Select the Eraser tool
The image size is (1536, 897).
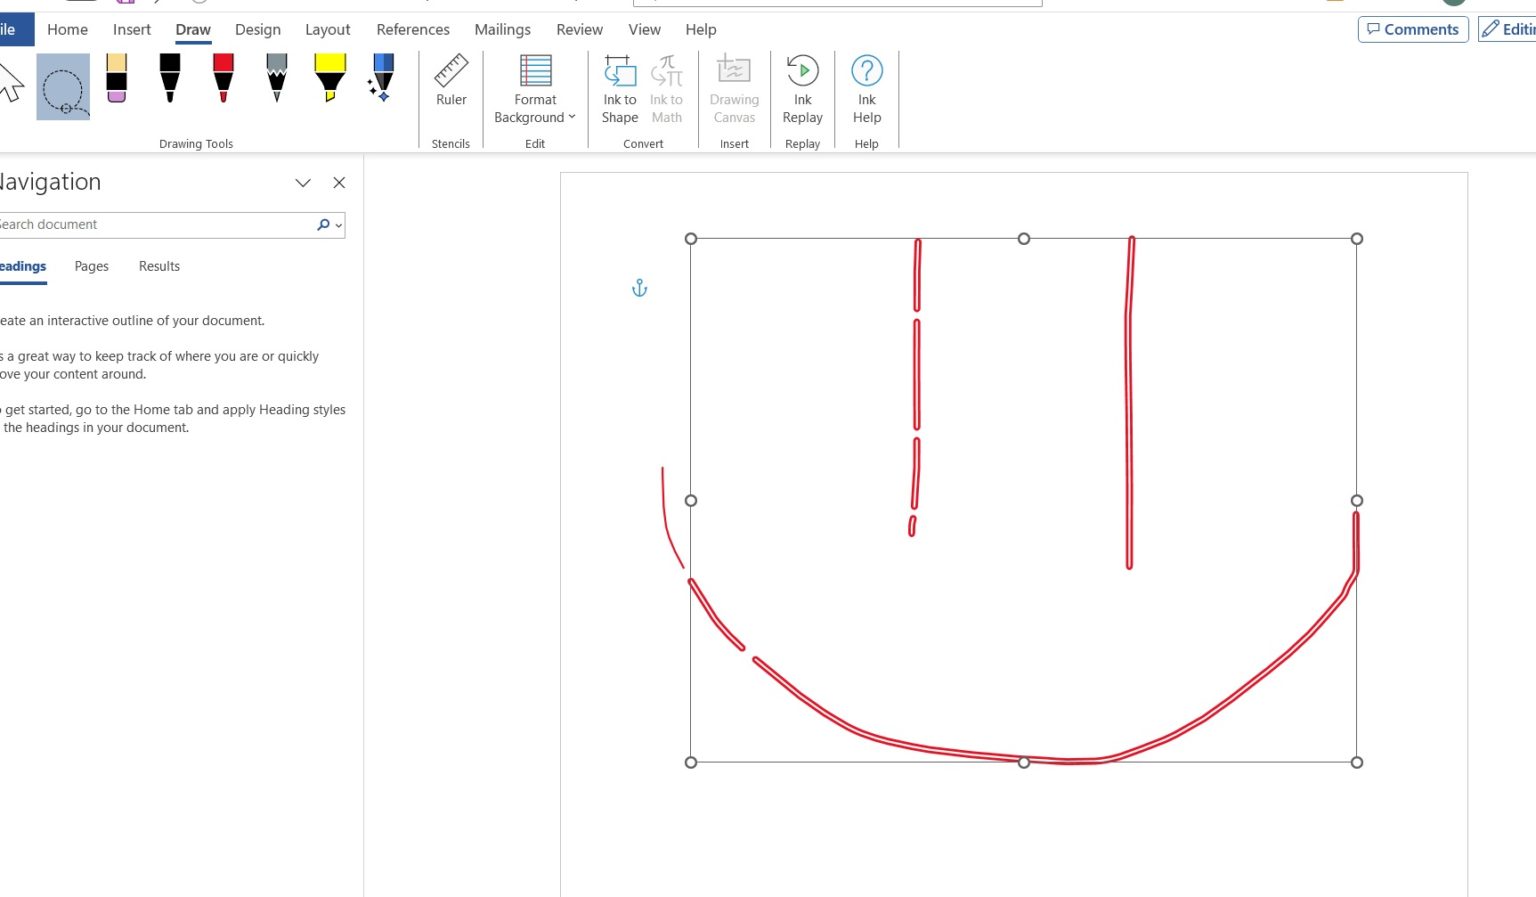(116, 80)
